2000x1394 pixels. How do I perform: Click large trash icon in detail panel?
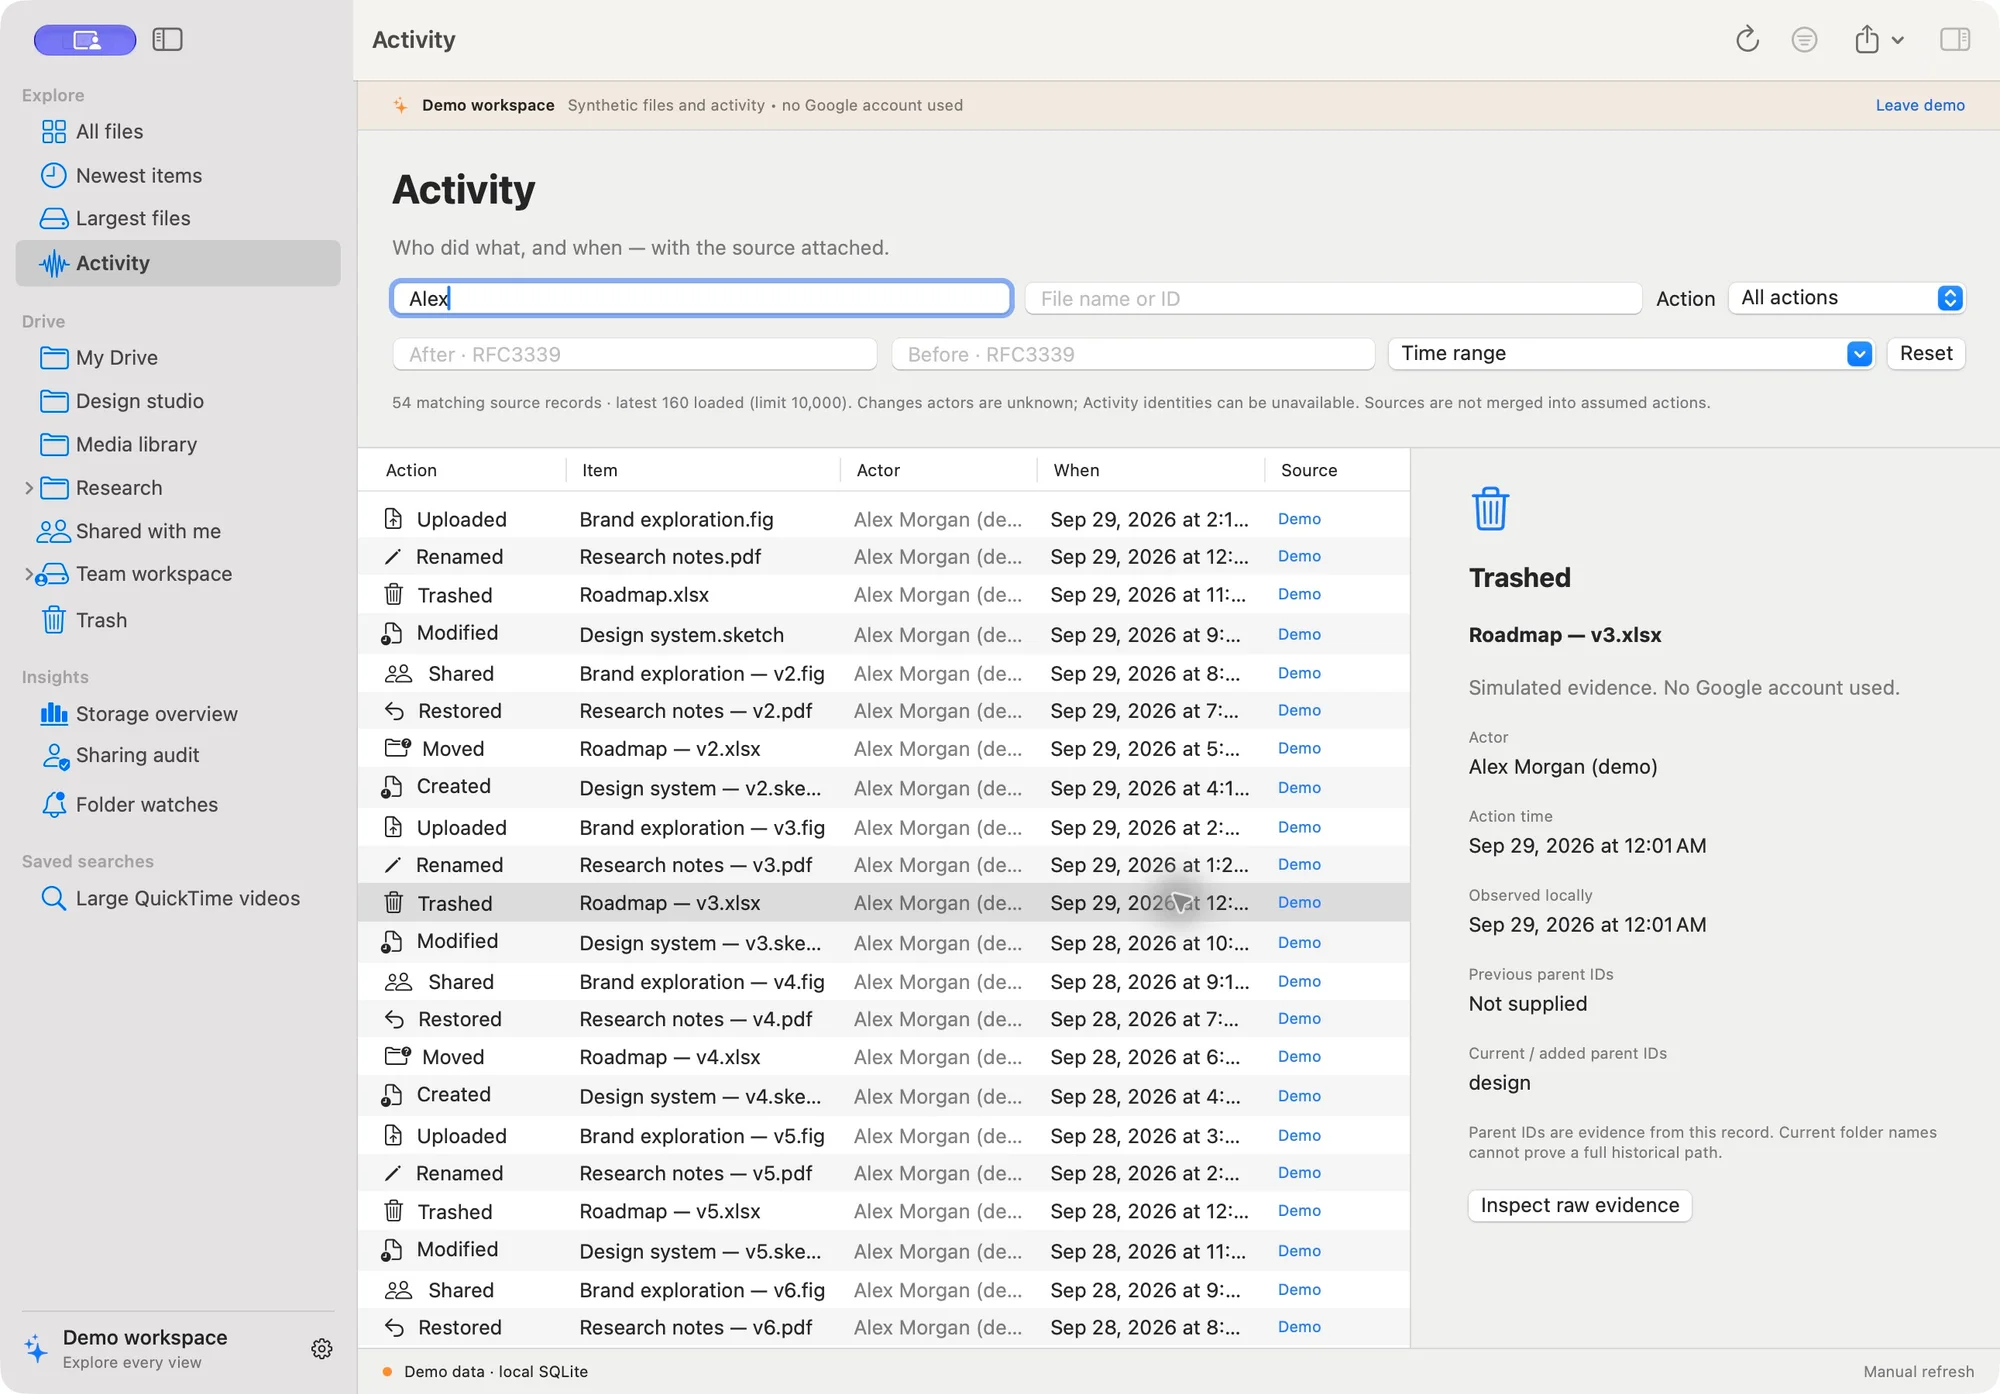pos(1490,509)
